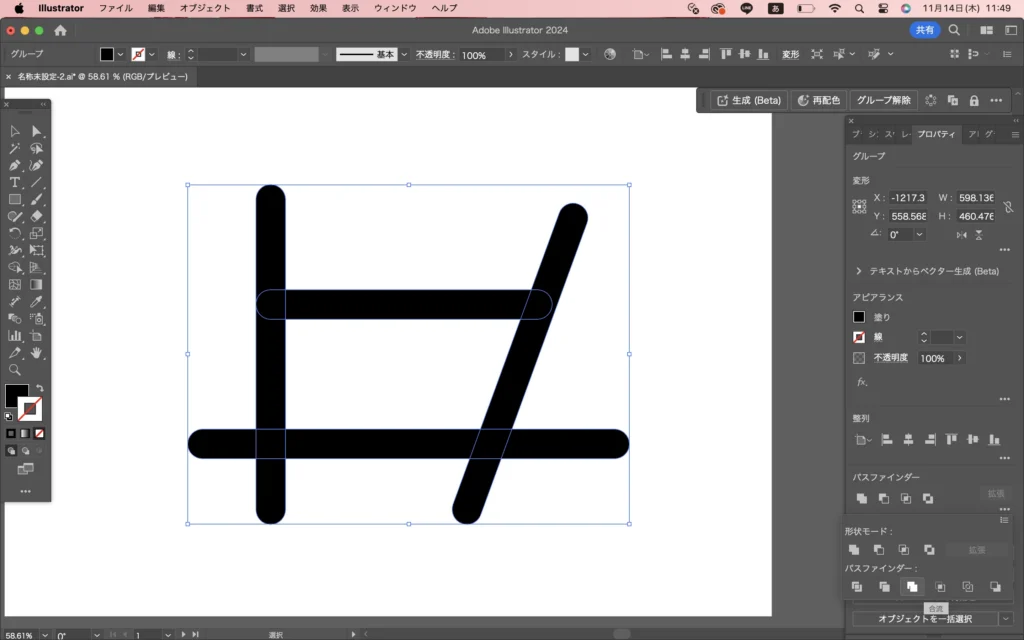Toggle the constrain width and height proportions link
Image resolution: width=1024 pixels, height=640 pixels.
1008,207
